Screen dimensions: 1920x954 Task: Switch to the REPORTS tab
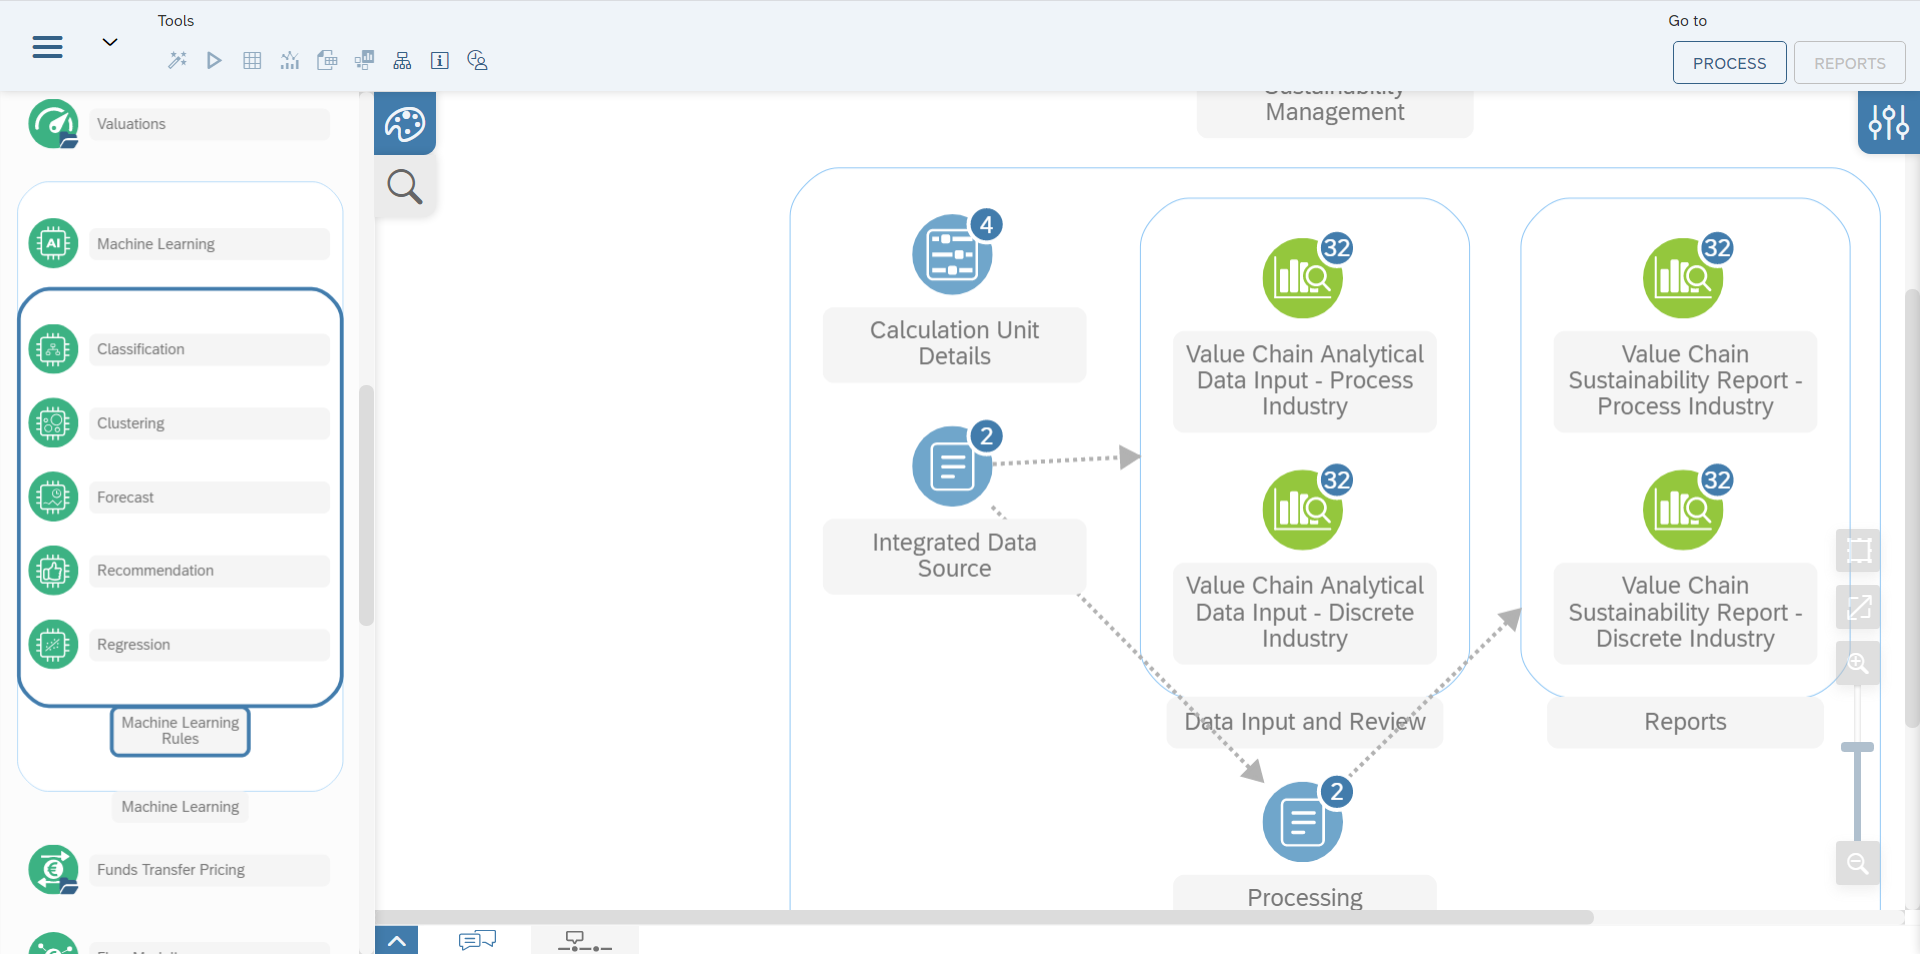1849,62
